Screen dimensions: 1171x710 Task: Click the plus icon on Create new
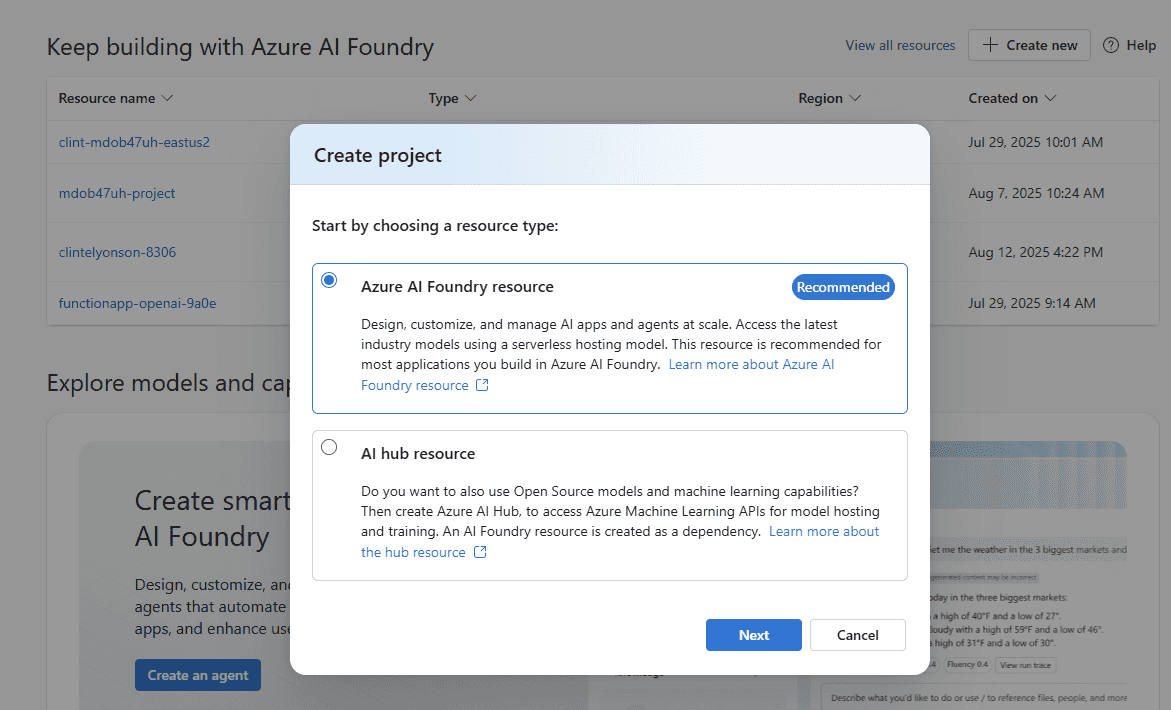990,45
